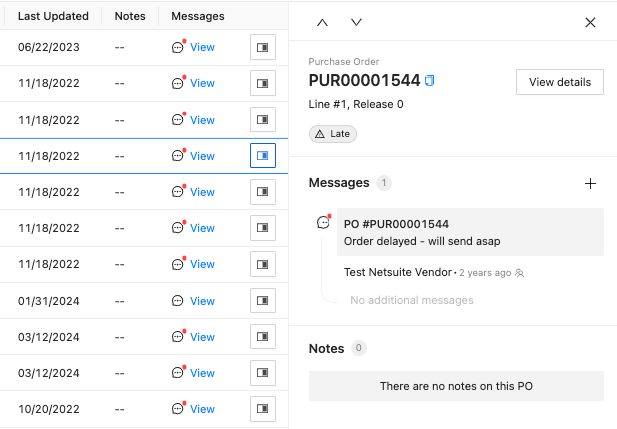The height and width of the screenshot is (429, 617).
Task: Click 'There are no notes on this PO'
Action: click(x=456, y=386)
